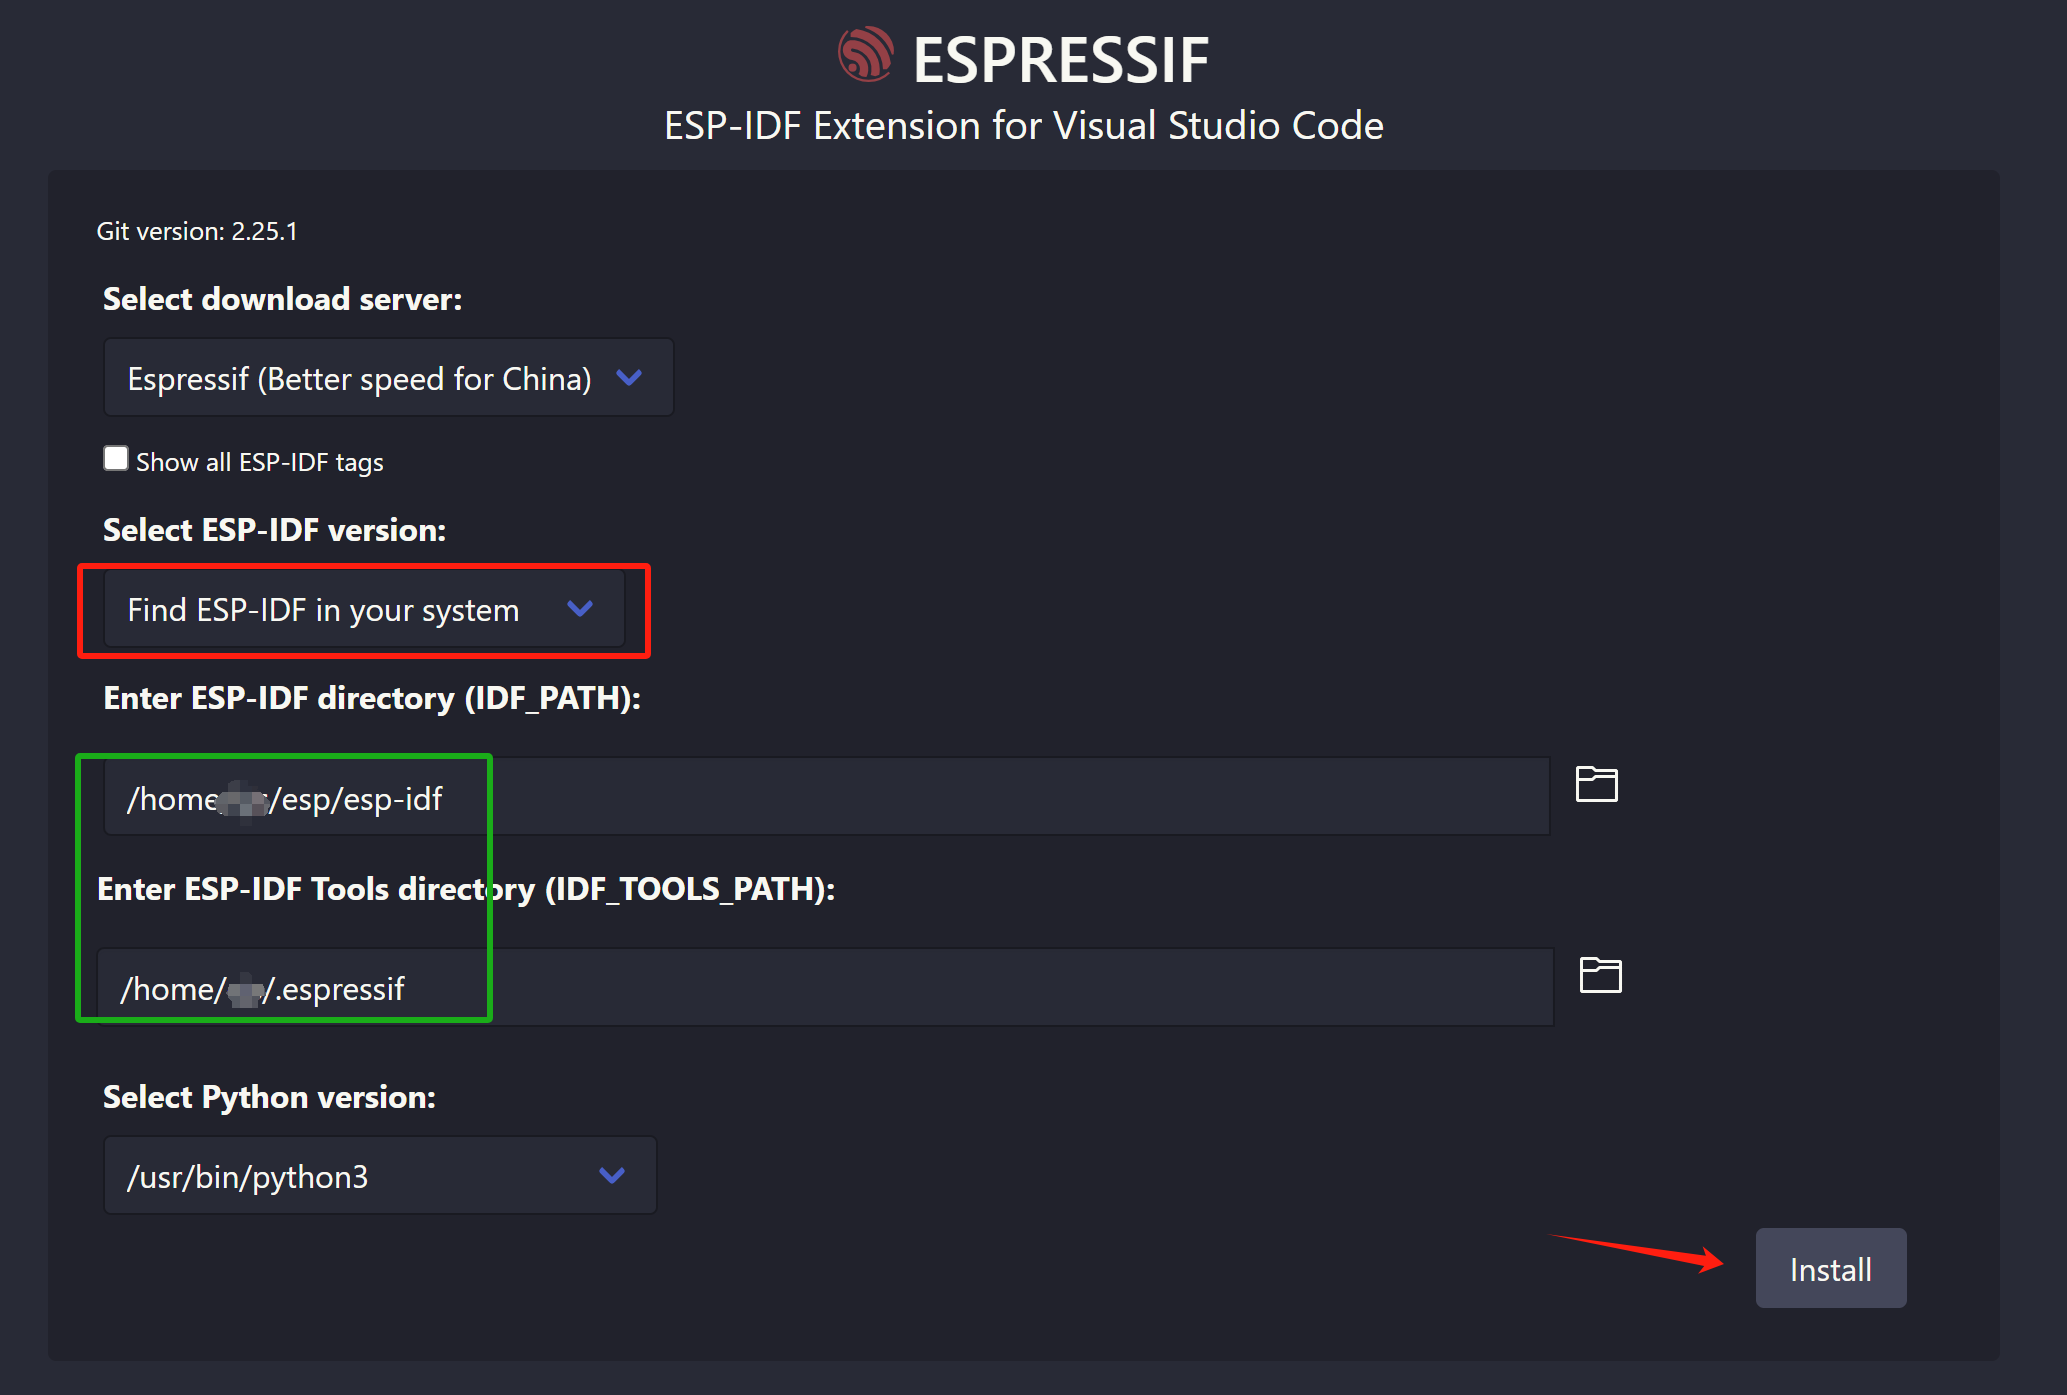This screenshot has height=1395, width=2067.
Task: Click the folder icon beside IDF_TOOLS_PATH field
Action: pos(1601,975)
